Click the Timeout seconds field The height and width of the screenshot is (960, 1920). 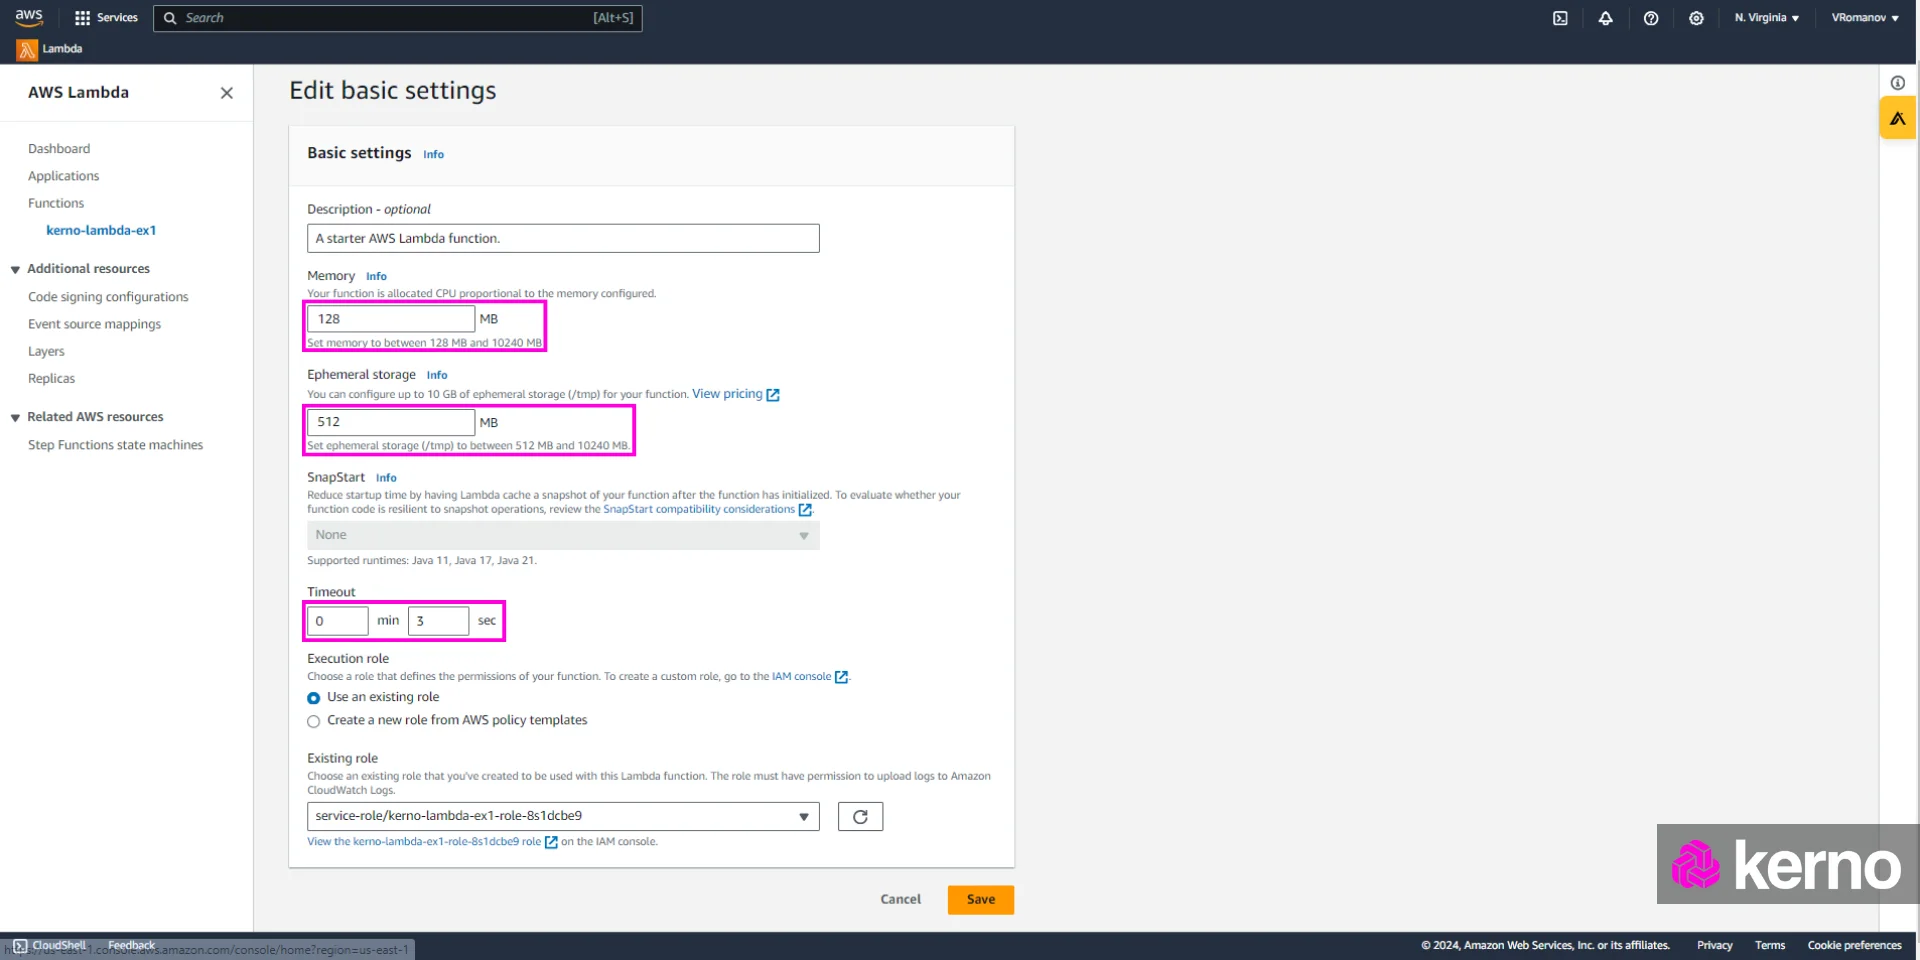[x=438, y=621]
